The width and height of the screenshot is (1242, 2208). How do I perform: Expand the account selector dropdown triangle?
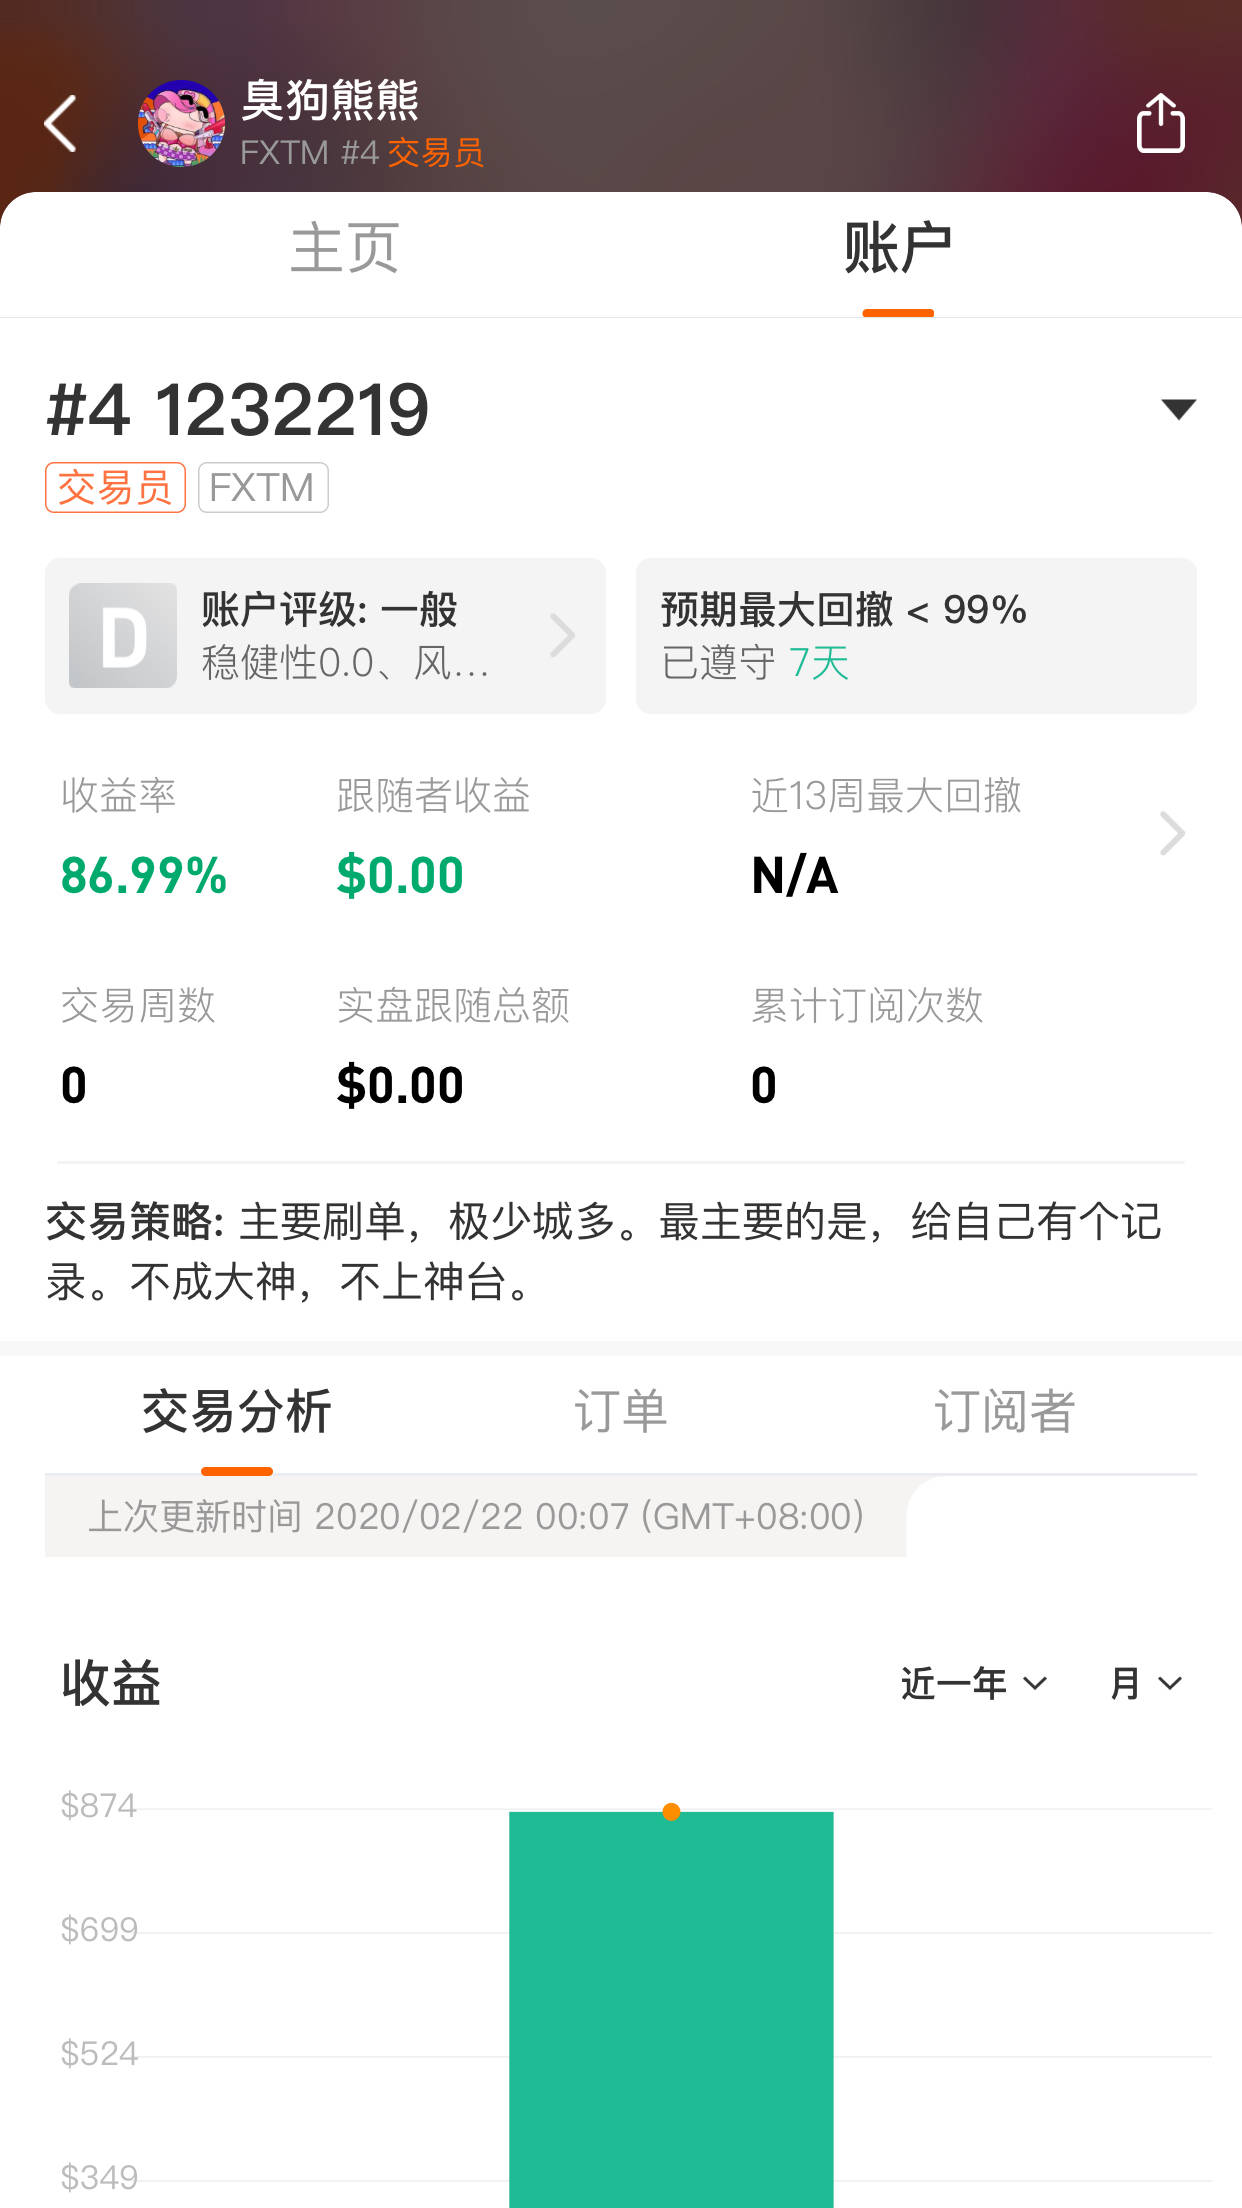pos(1178,409)
